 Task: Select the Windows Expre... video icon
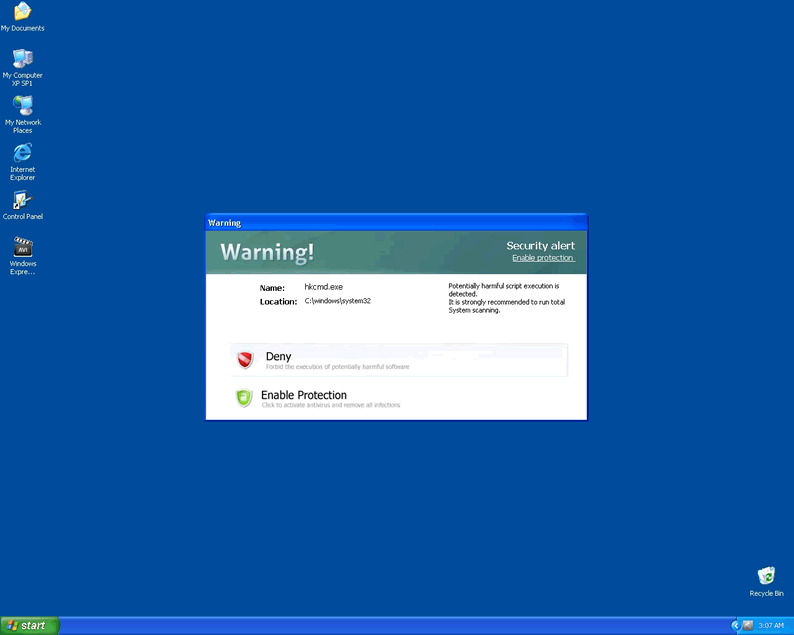(22, 247)
